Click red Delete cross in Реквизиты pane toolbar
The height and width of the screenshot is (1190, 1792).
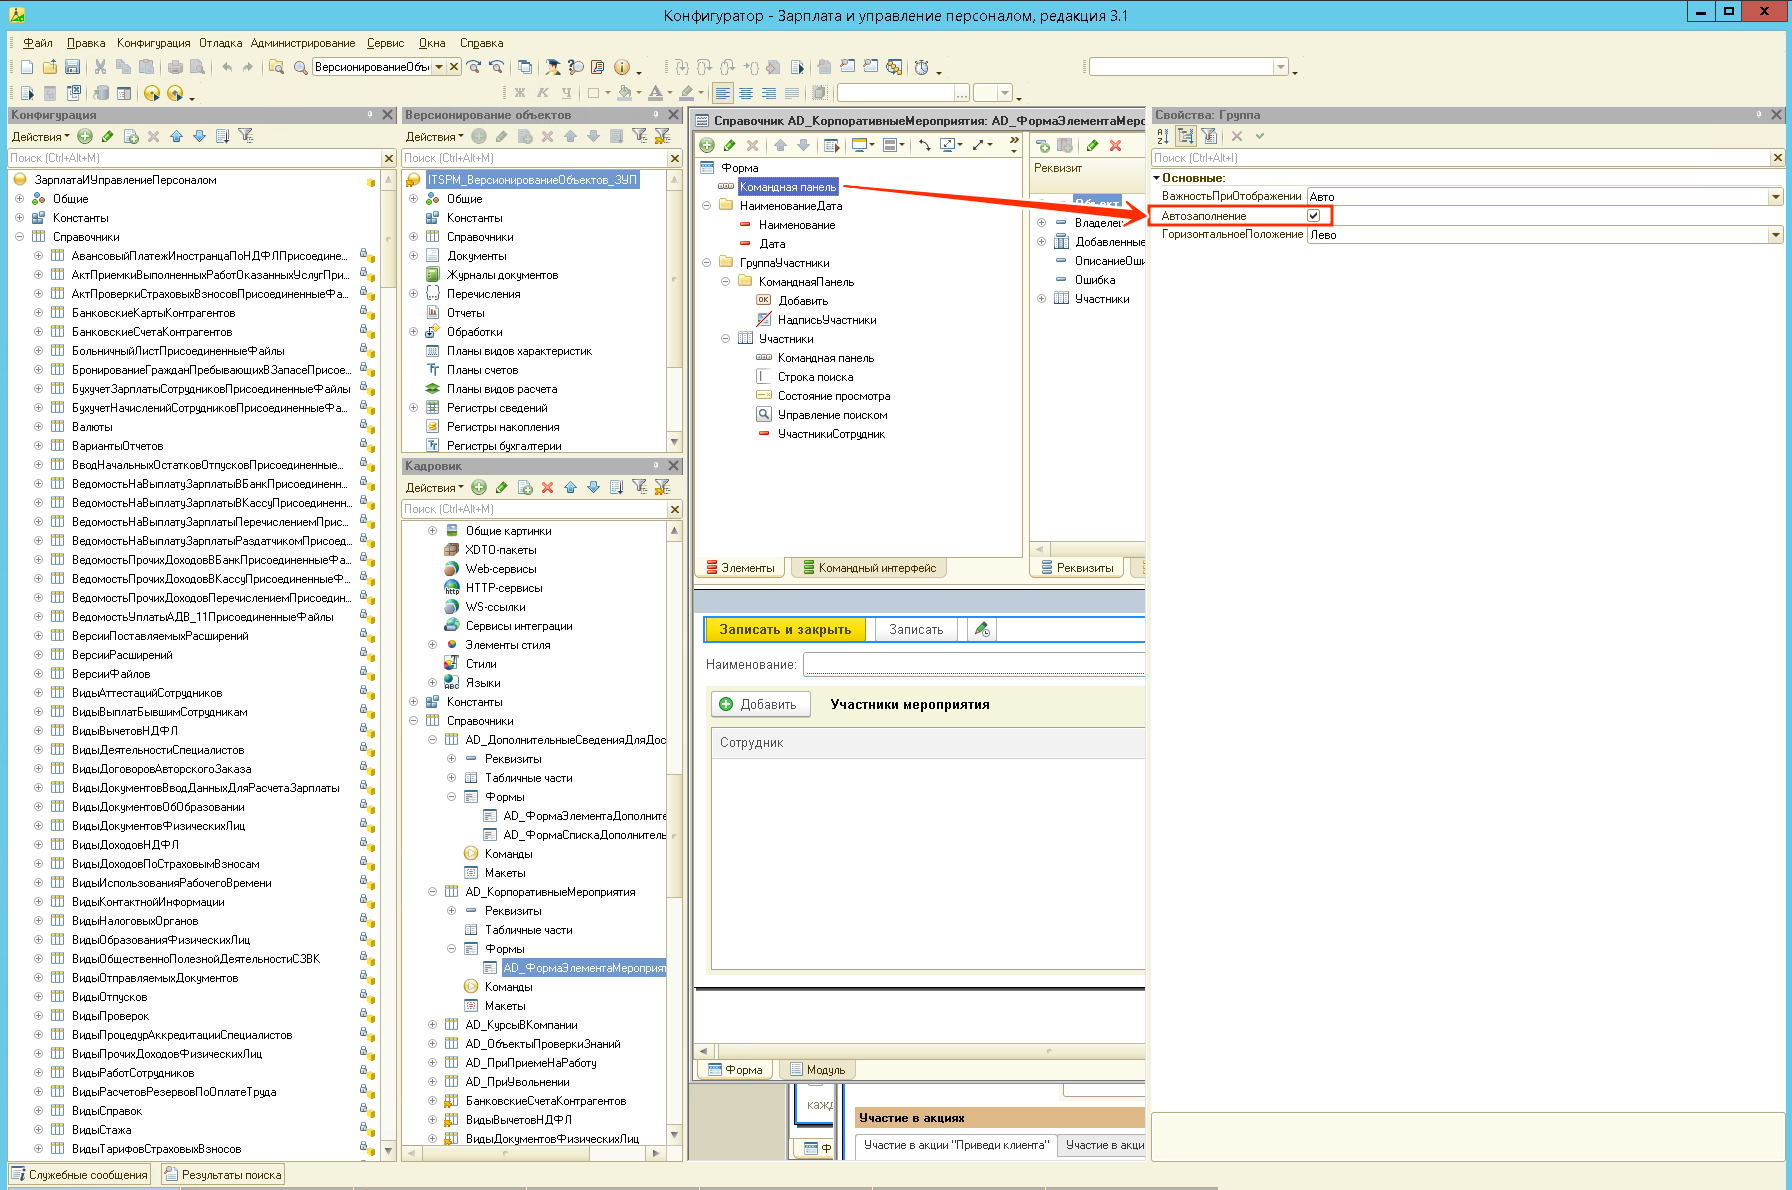coord(1116,145)
